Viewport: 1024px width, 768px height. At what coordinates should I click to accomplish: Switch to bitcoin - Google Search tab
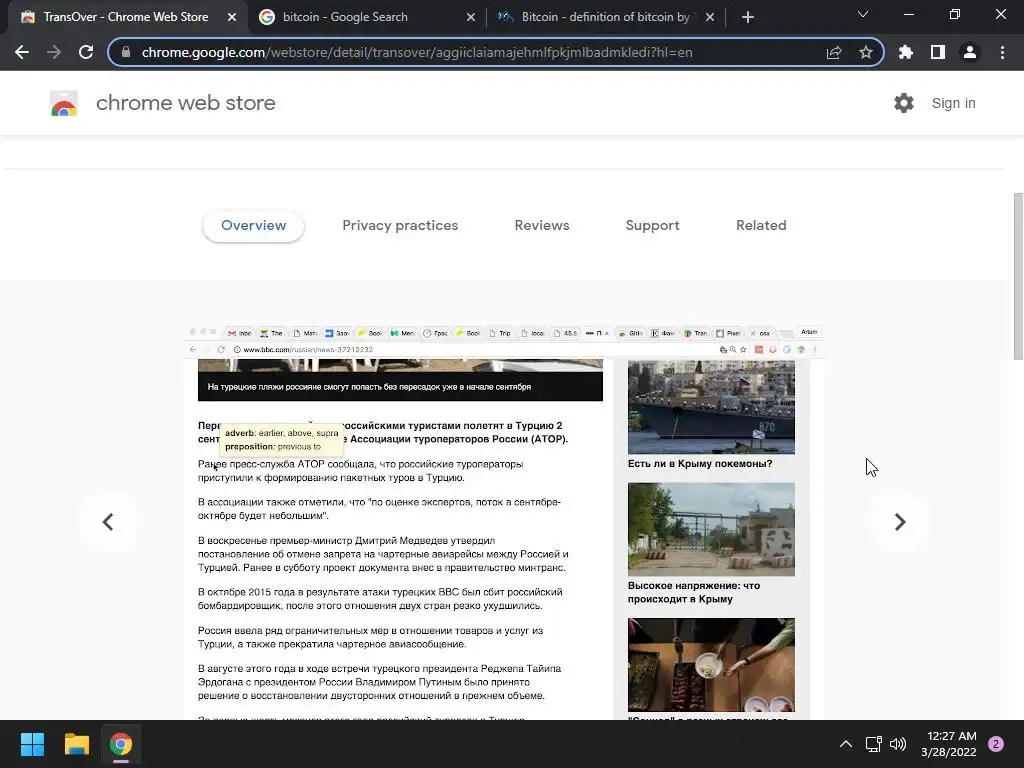(366, 17)
